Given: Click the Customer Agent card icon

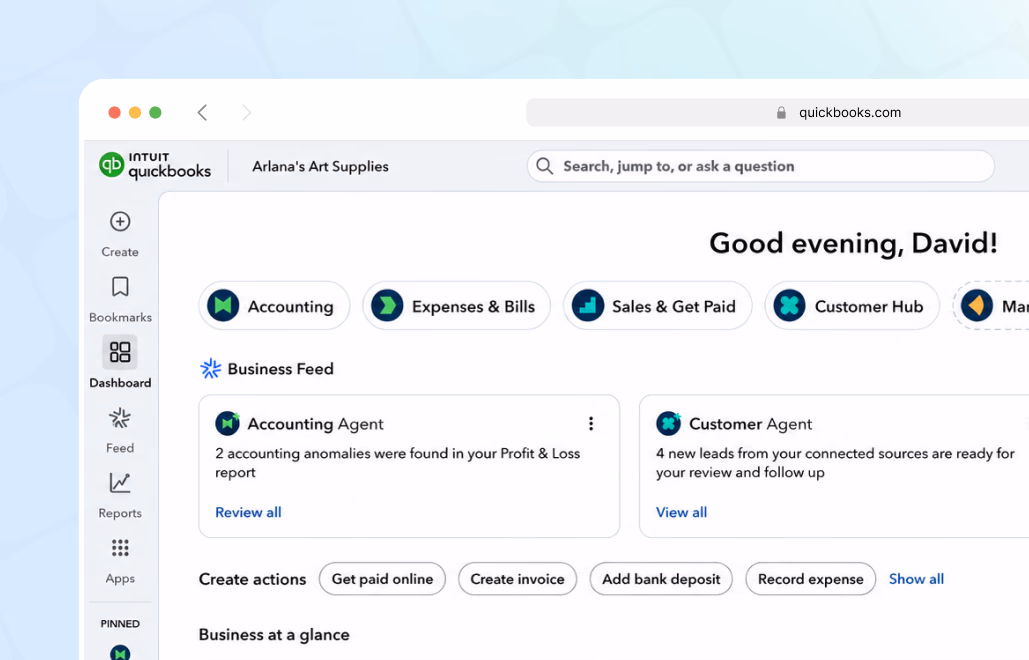Looking at the screenshot, I should click(x=669, y=423).
